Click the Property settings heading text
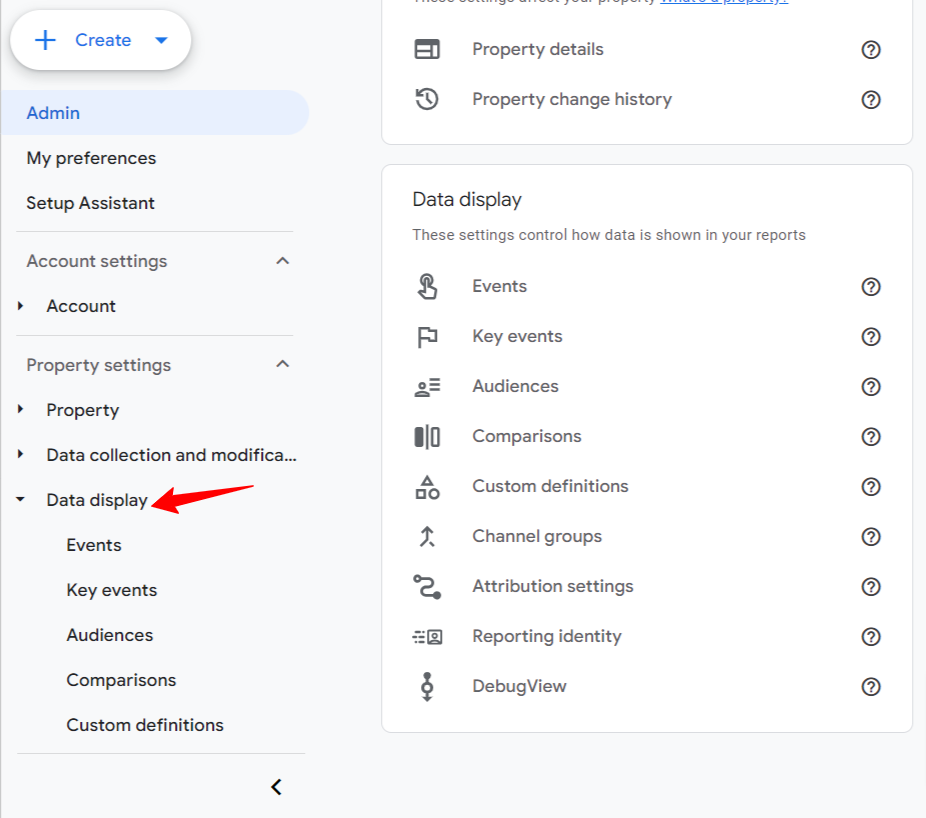 [x=99, y=365]
